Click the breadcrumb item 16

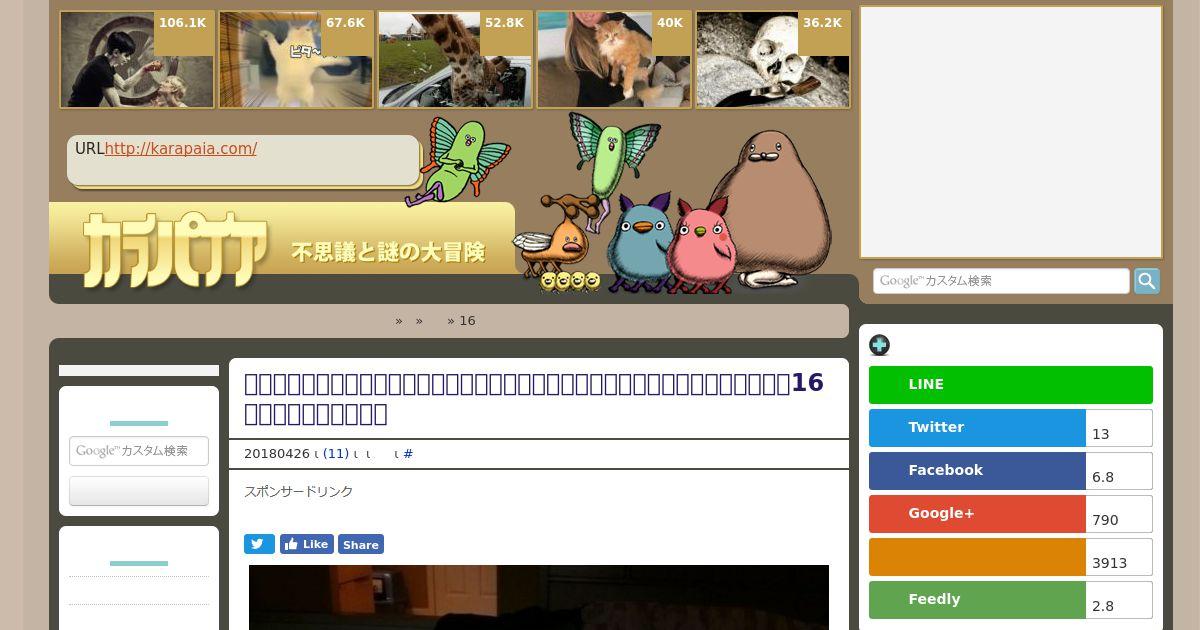467,321
